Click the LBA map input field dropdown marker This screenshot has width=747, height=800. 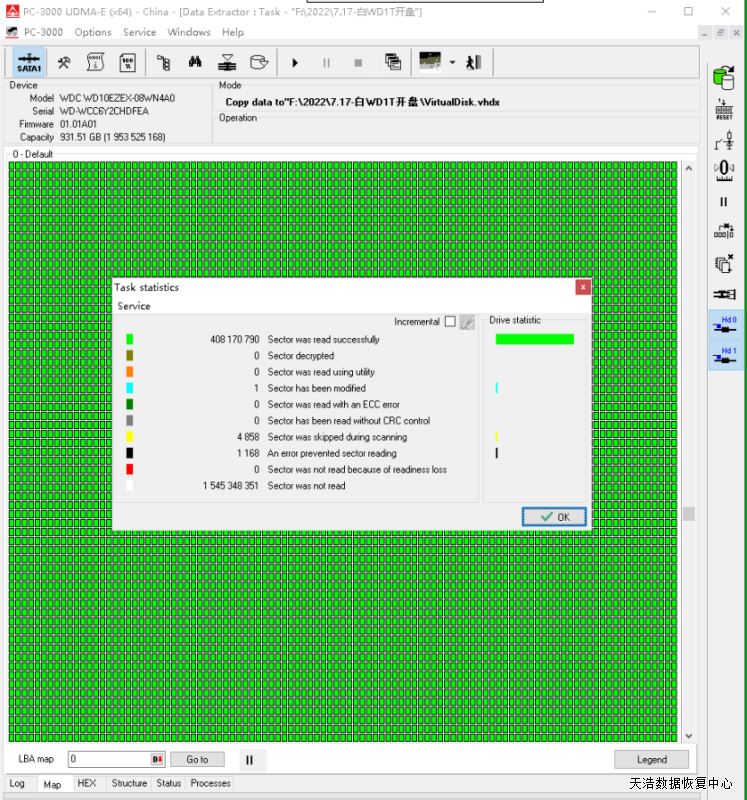click(x=157, y=760)
